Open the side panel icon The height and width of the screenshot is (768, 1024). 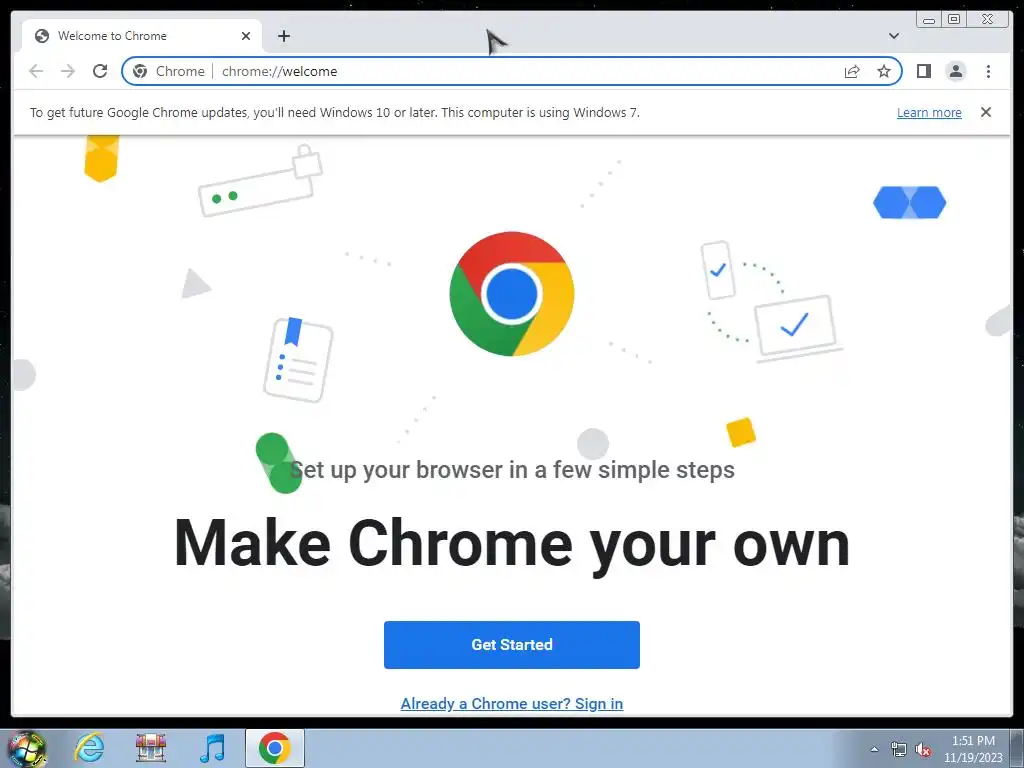click(923, 71)
